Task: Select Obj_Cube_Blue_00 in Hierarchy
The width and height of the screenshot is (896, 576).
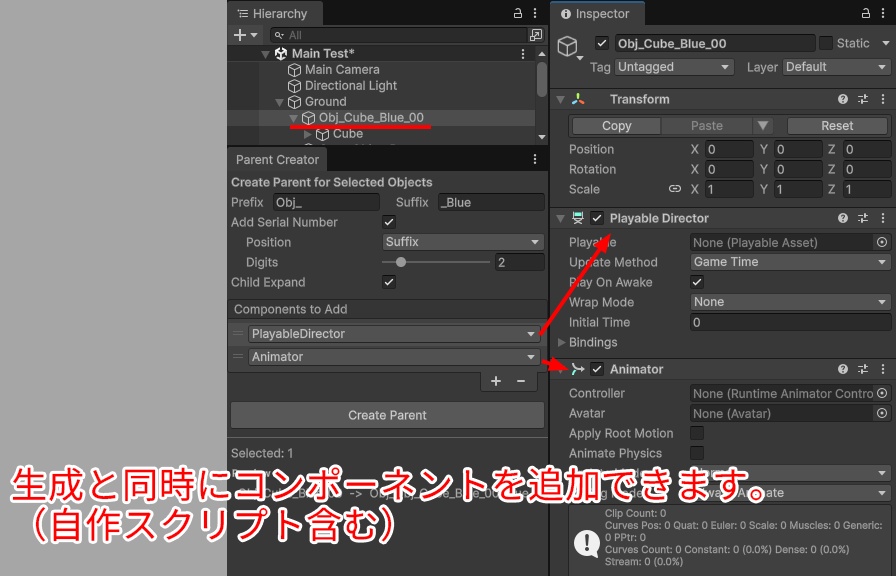Action: [x=371, y=118]
